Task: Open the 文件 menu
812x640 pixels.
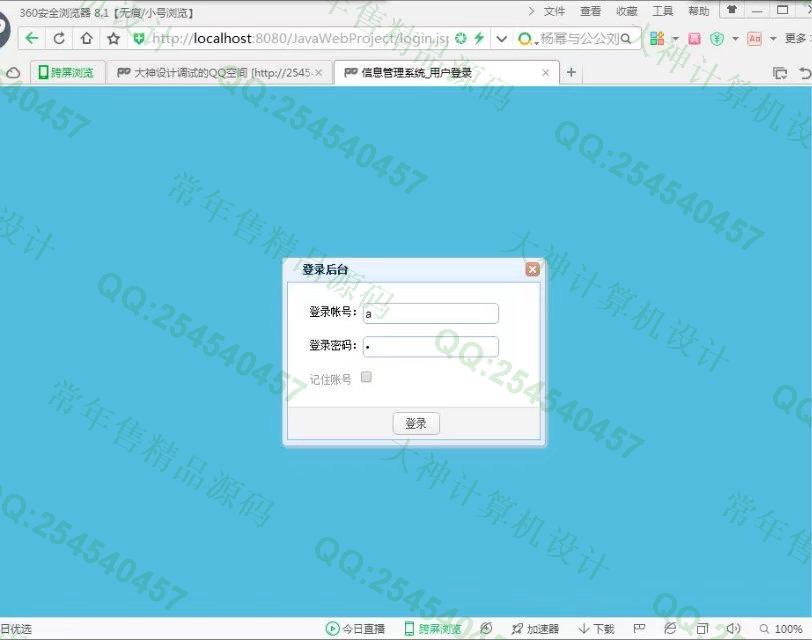Action: pyautogui.click(x=553, y=11)
